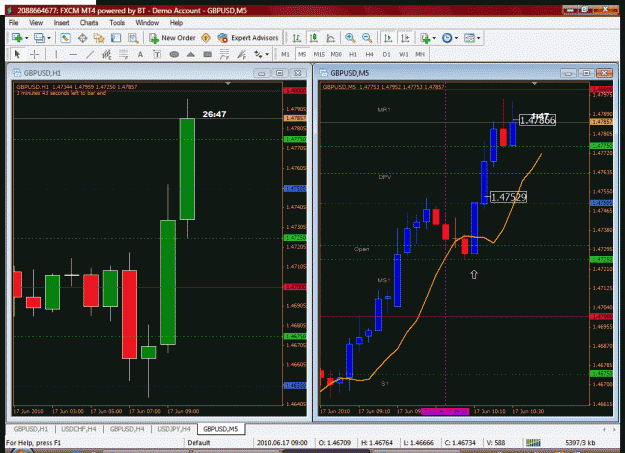Screen dimensions: 625x453
Task: Expand the New Chart dropdown arrow
Action: tap(26, 38)
